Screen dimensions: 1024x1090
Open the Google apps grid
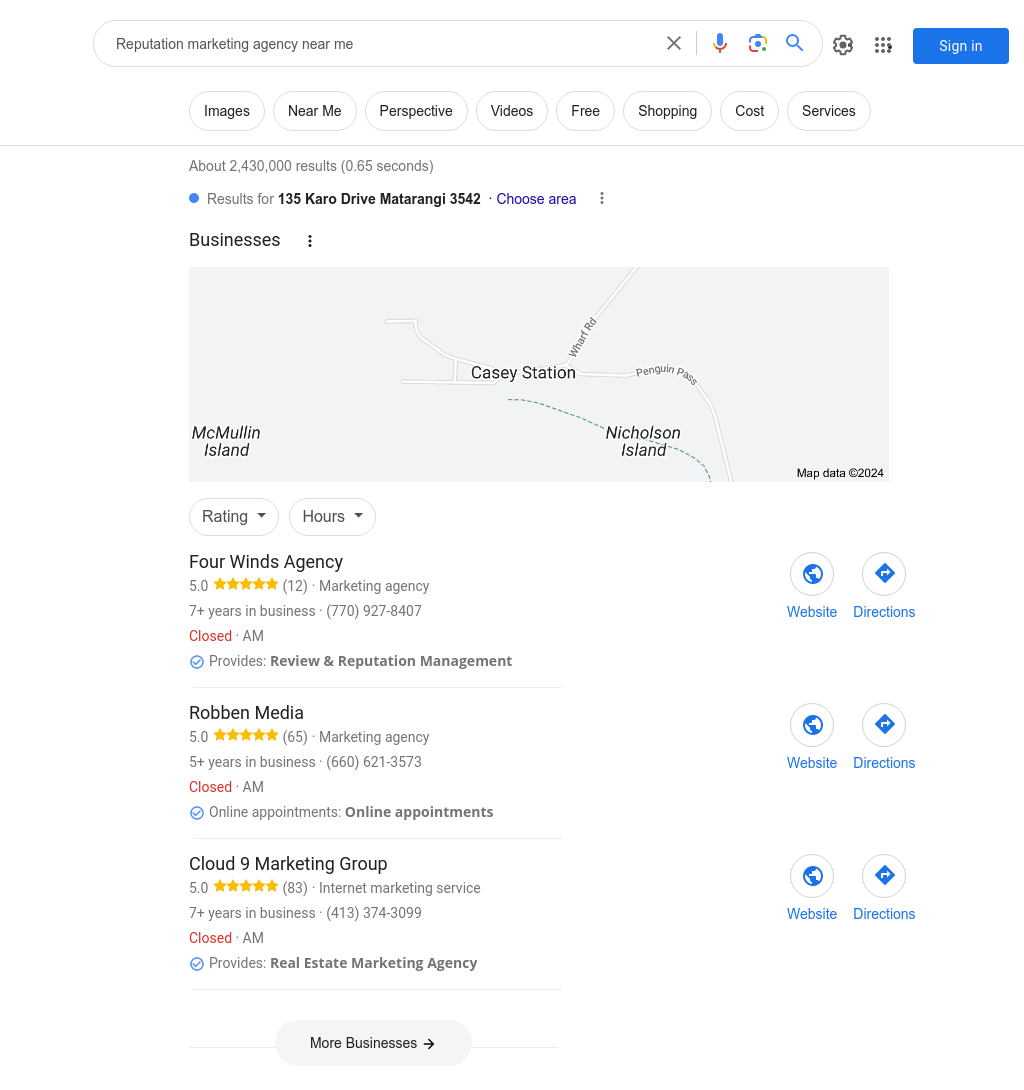[883, 45]
